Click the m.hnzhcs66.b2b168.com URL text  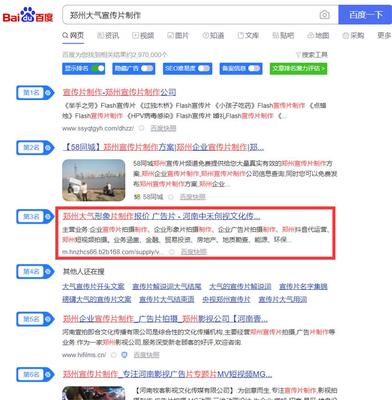113,252
